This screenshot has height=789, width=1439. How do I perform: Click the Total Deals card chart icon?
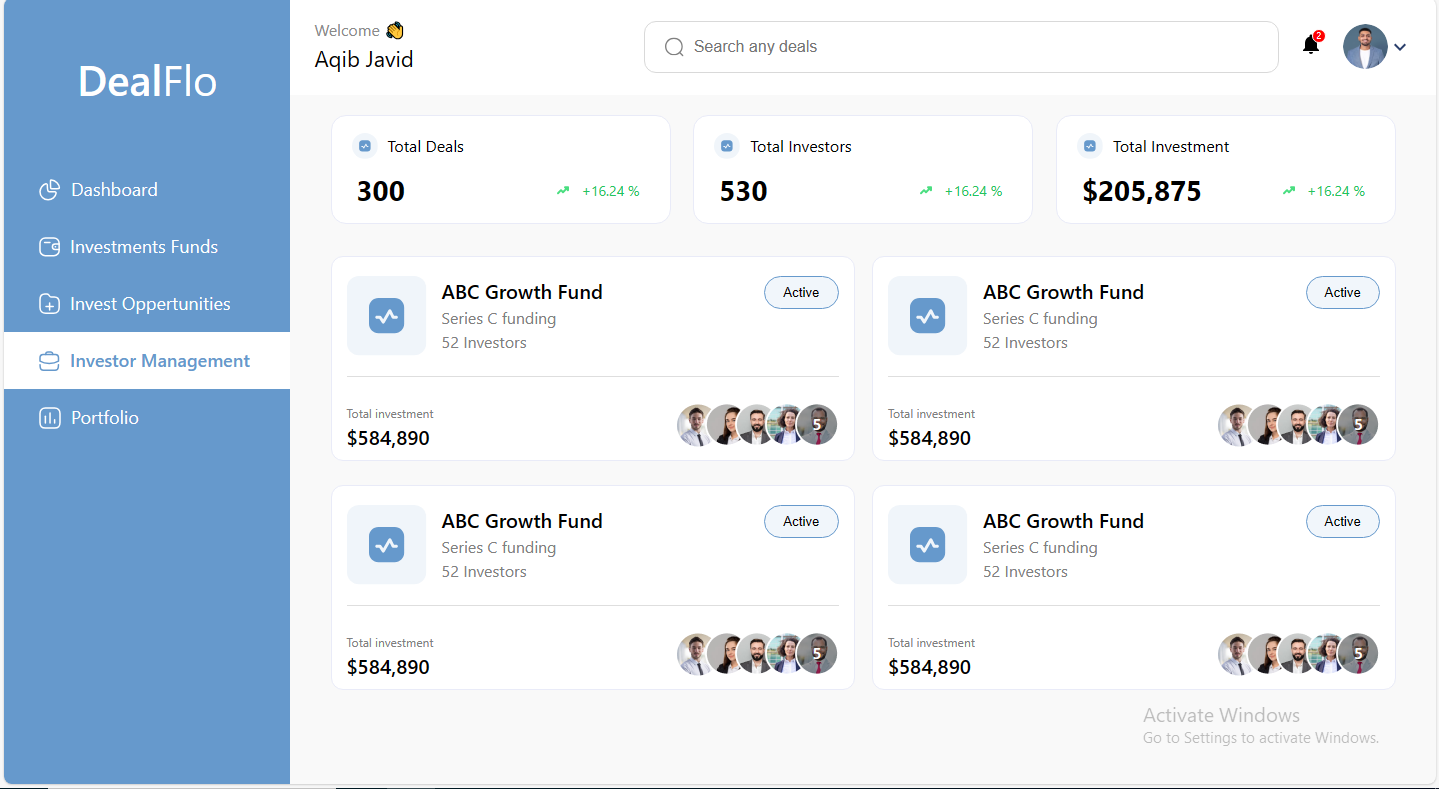(365, 146)
